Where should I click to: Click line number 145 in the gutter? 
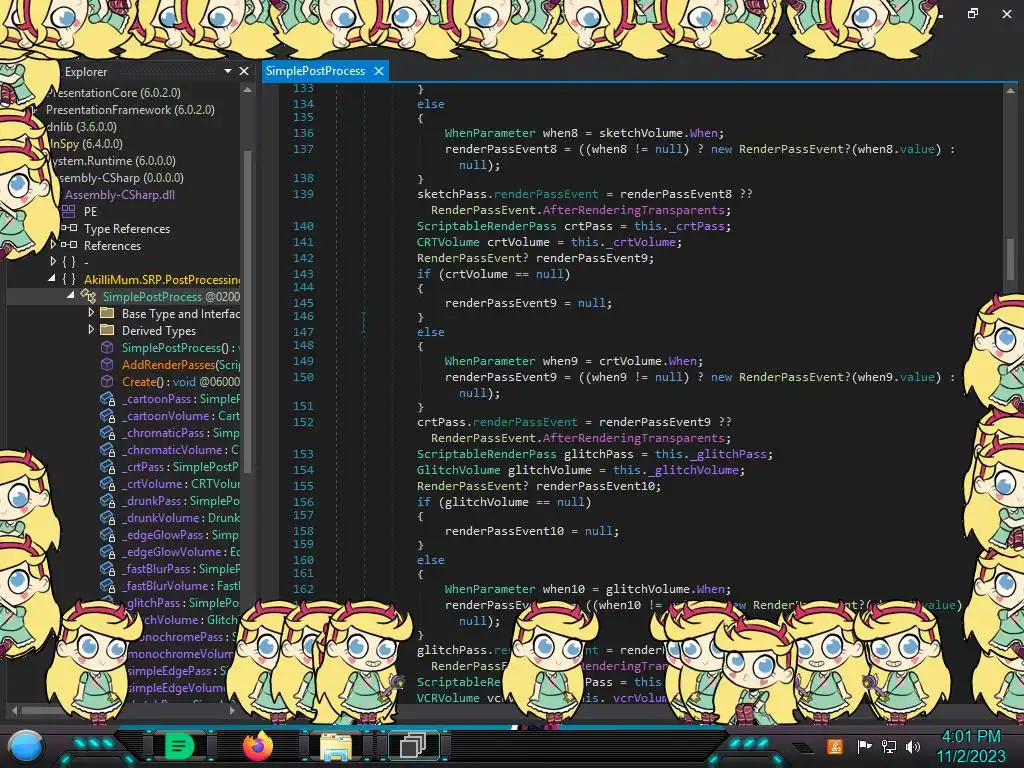[x=303, y=303]
